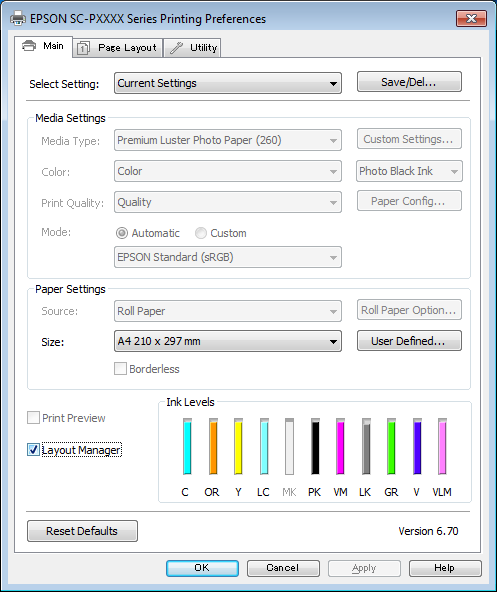Click the Violet (V) ink level bar
Screen dimensions: 497x592
pos(417,446)
